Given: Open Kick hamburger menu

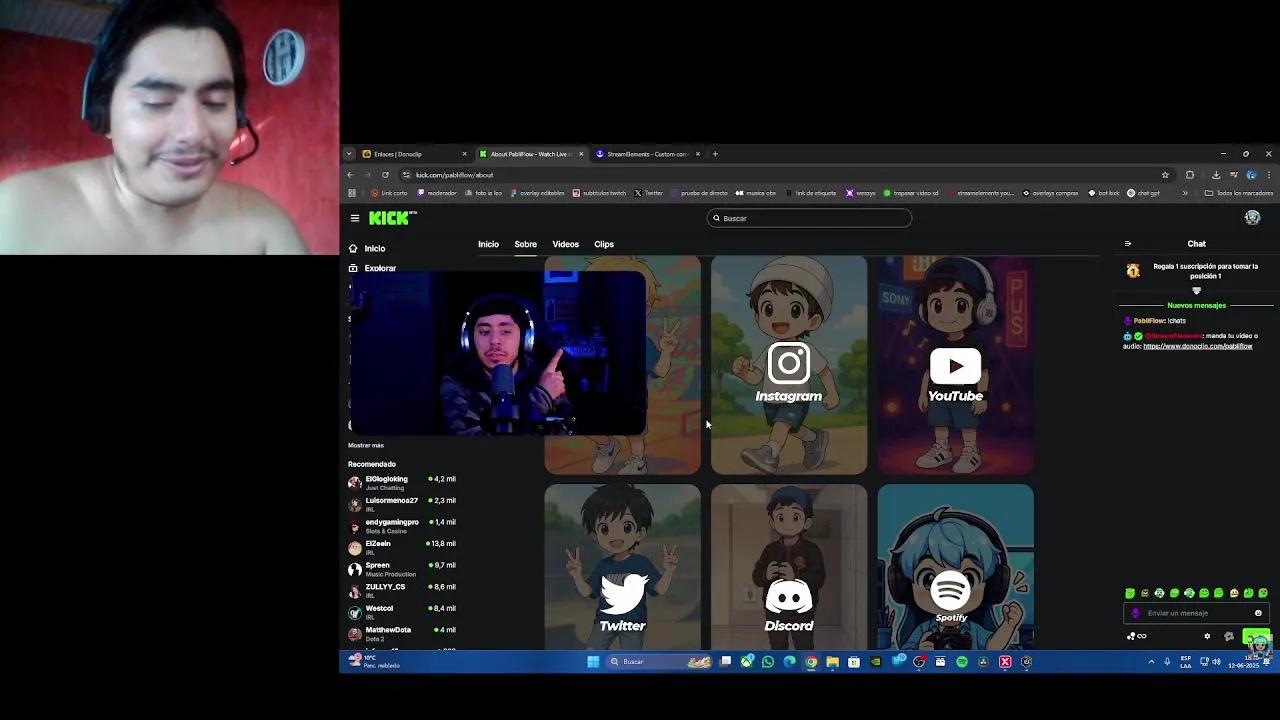Looking at the screenshot, I should [x=354, y=218].
